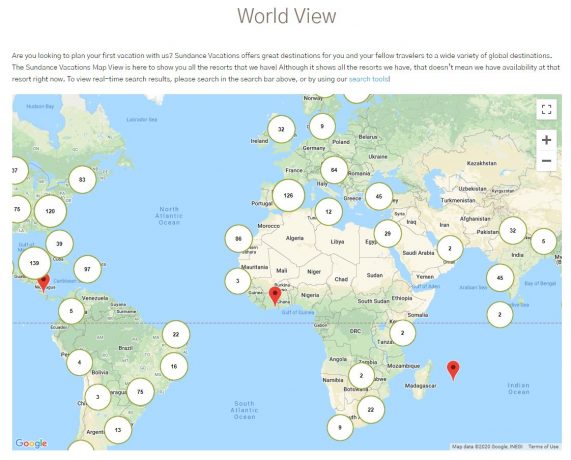
Task: Open the 83 cluster in northeastern US
Action: click(x=82, y=179)
